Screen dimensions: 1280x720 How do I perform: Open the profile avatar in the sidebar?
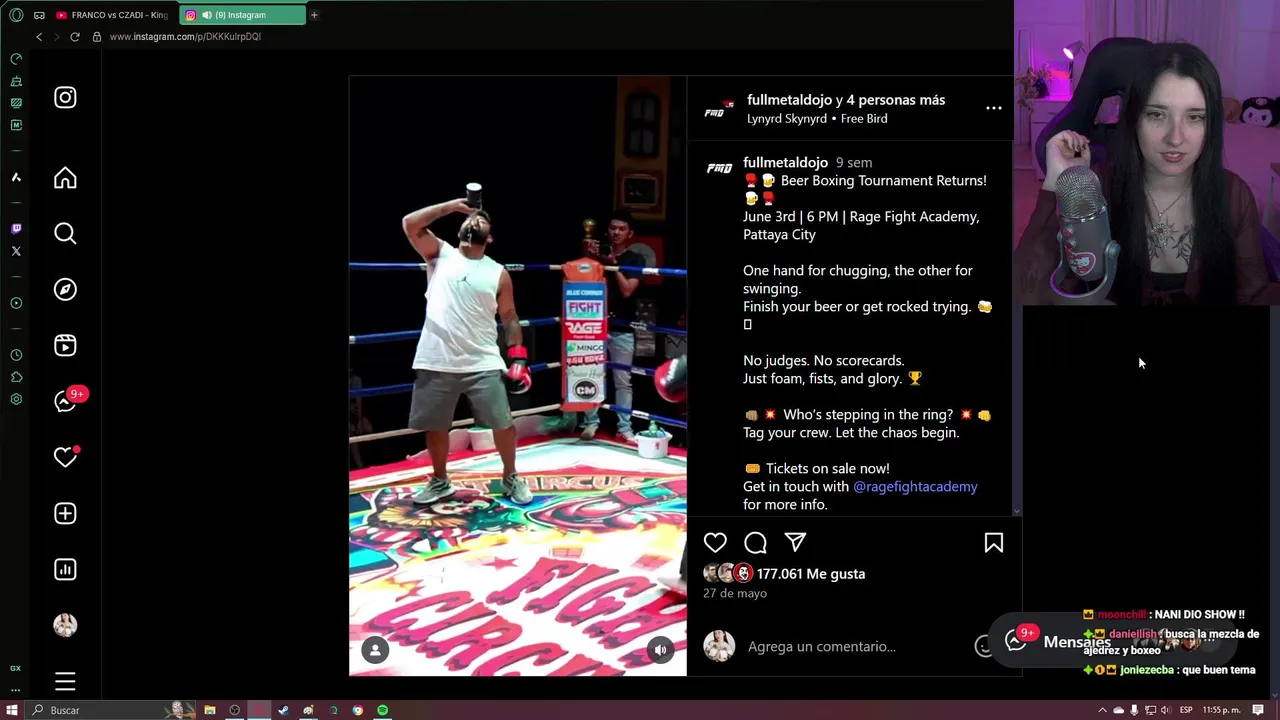click(65, 625)
